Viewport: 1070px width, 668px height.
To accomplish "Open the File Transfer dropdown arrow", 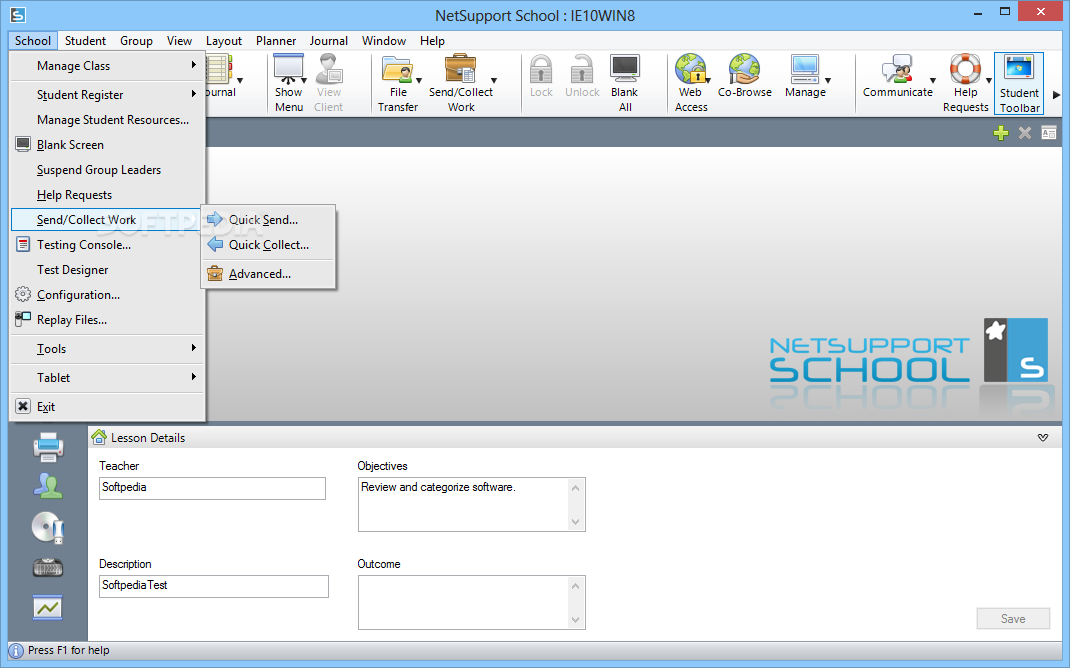I will click(419, 81).
